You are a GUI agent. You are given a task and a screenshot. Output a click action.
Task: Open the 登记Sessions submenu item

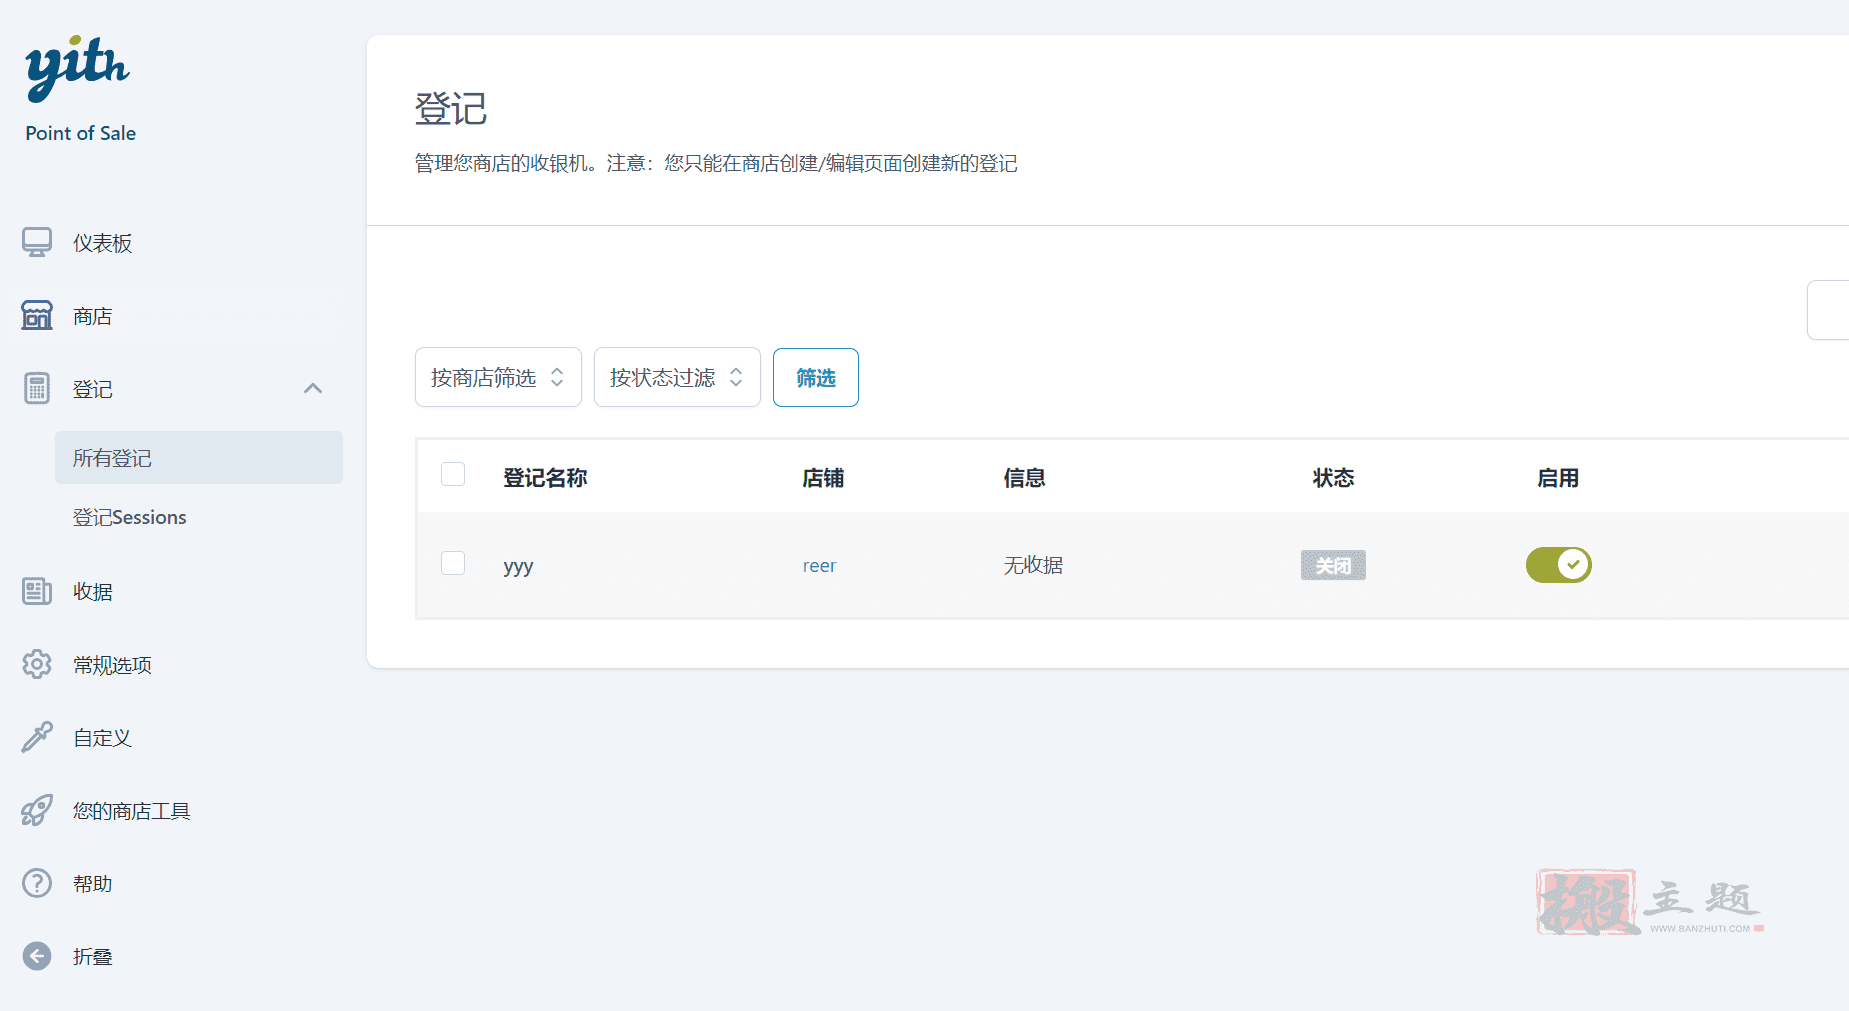pyautogui.click(x=130, y=517)
